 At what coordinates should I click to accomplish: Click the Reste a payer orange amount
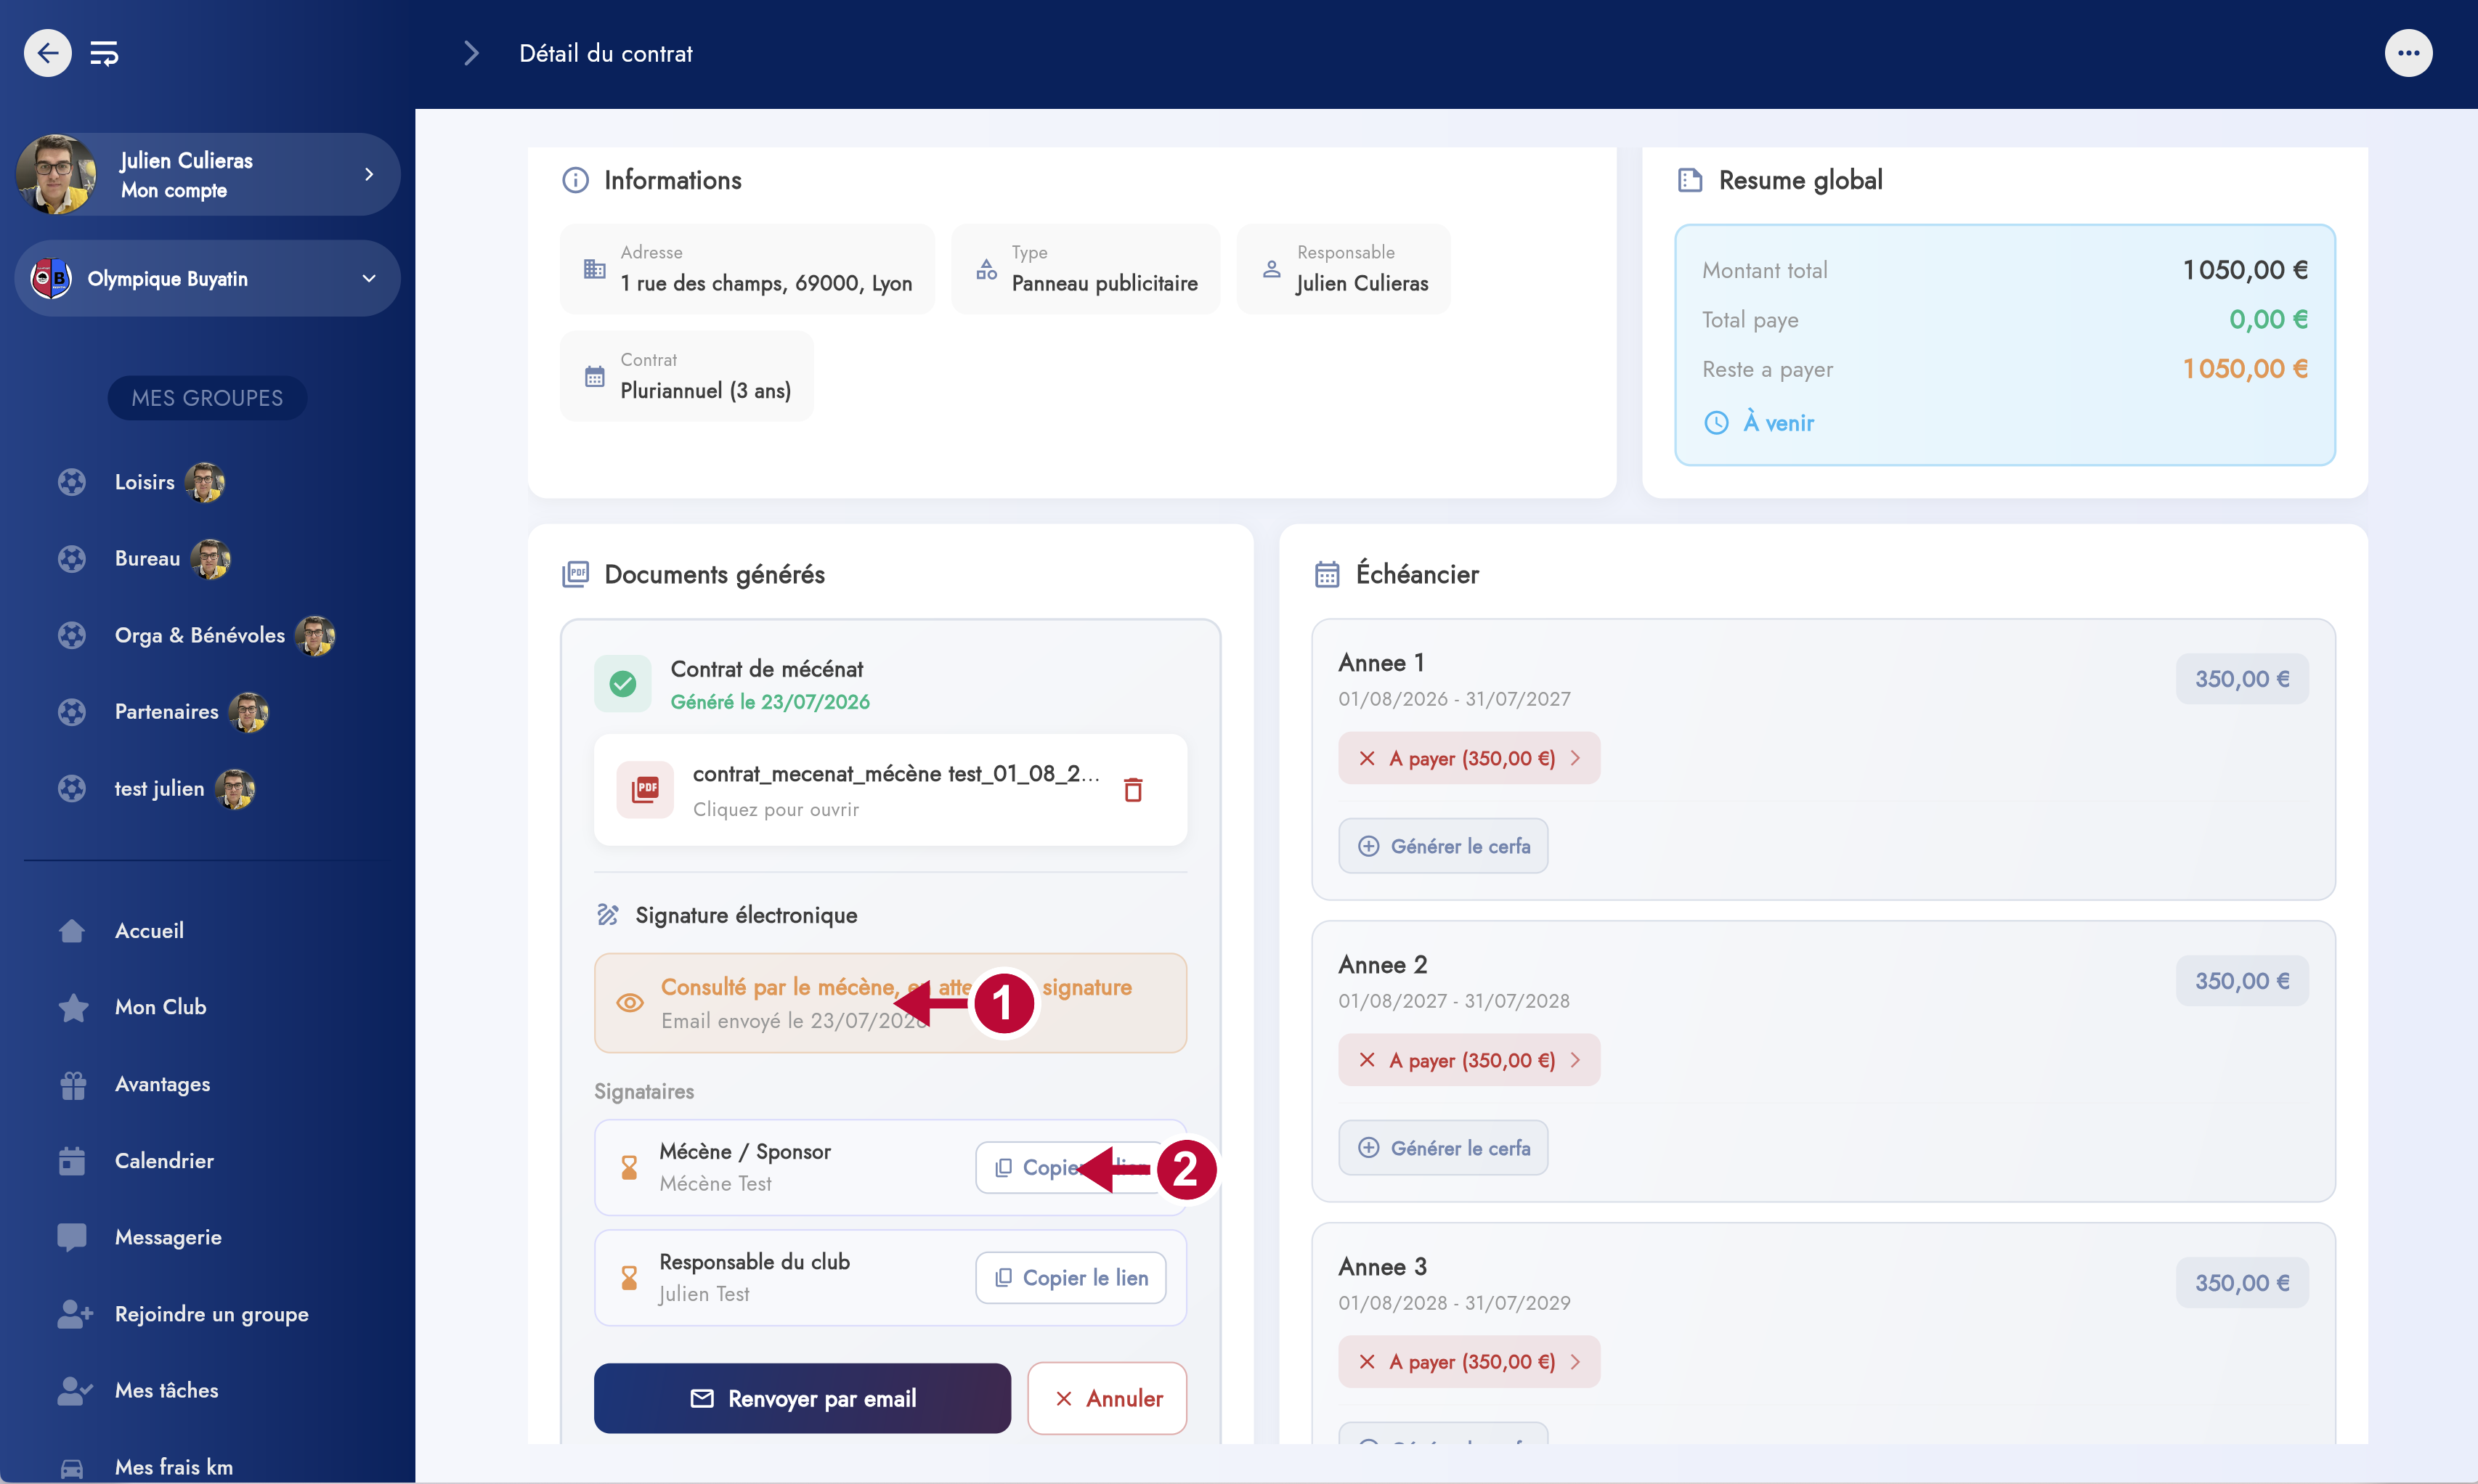pos(2246,369)
